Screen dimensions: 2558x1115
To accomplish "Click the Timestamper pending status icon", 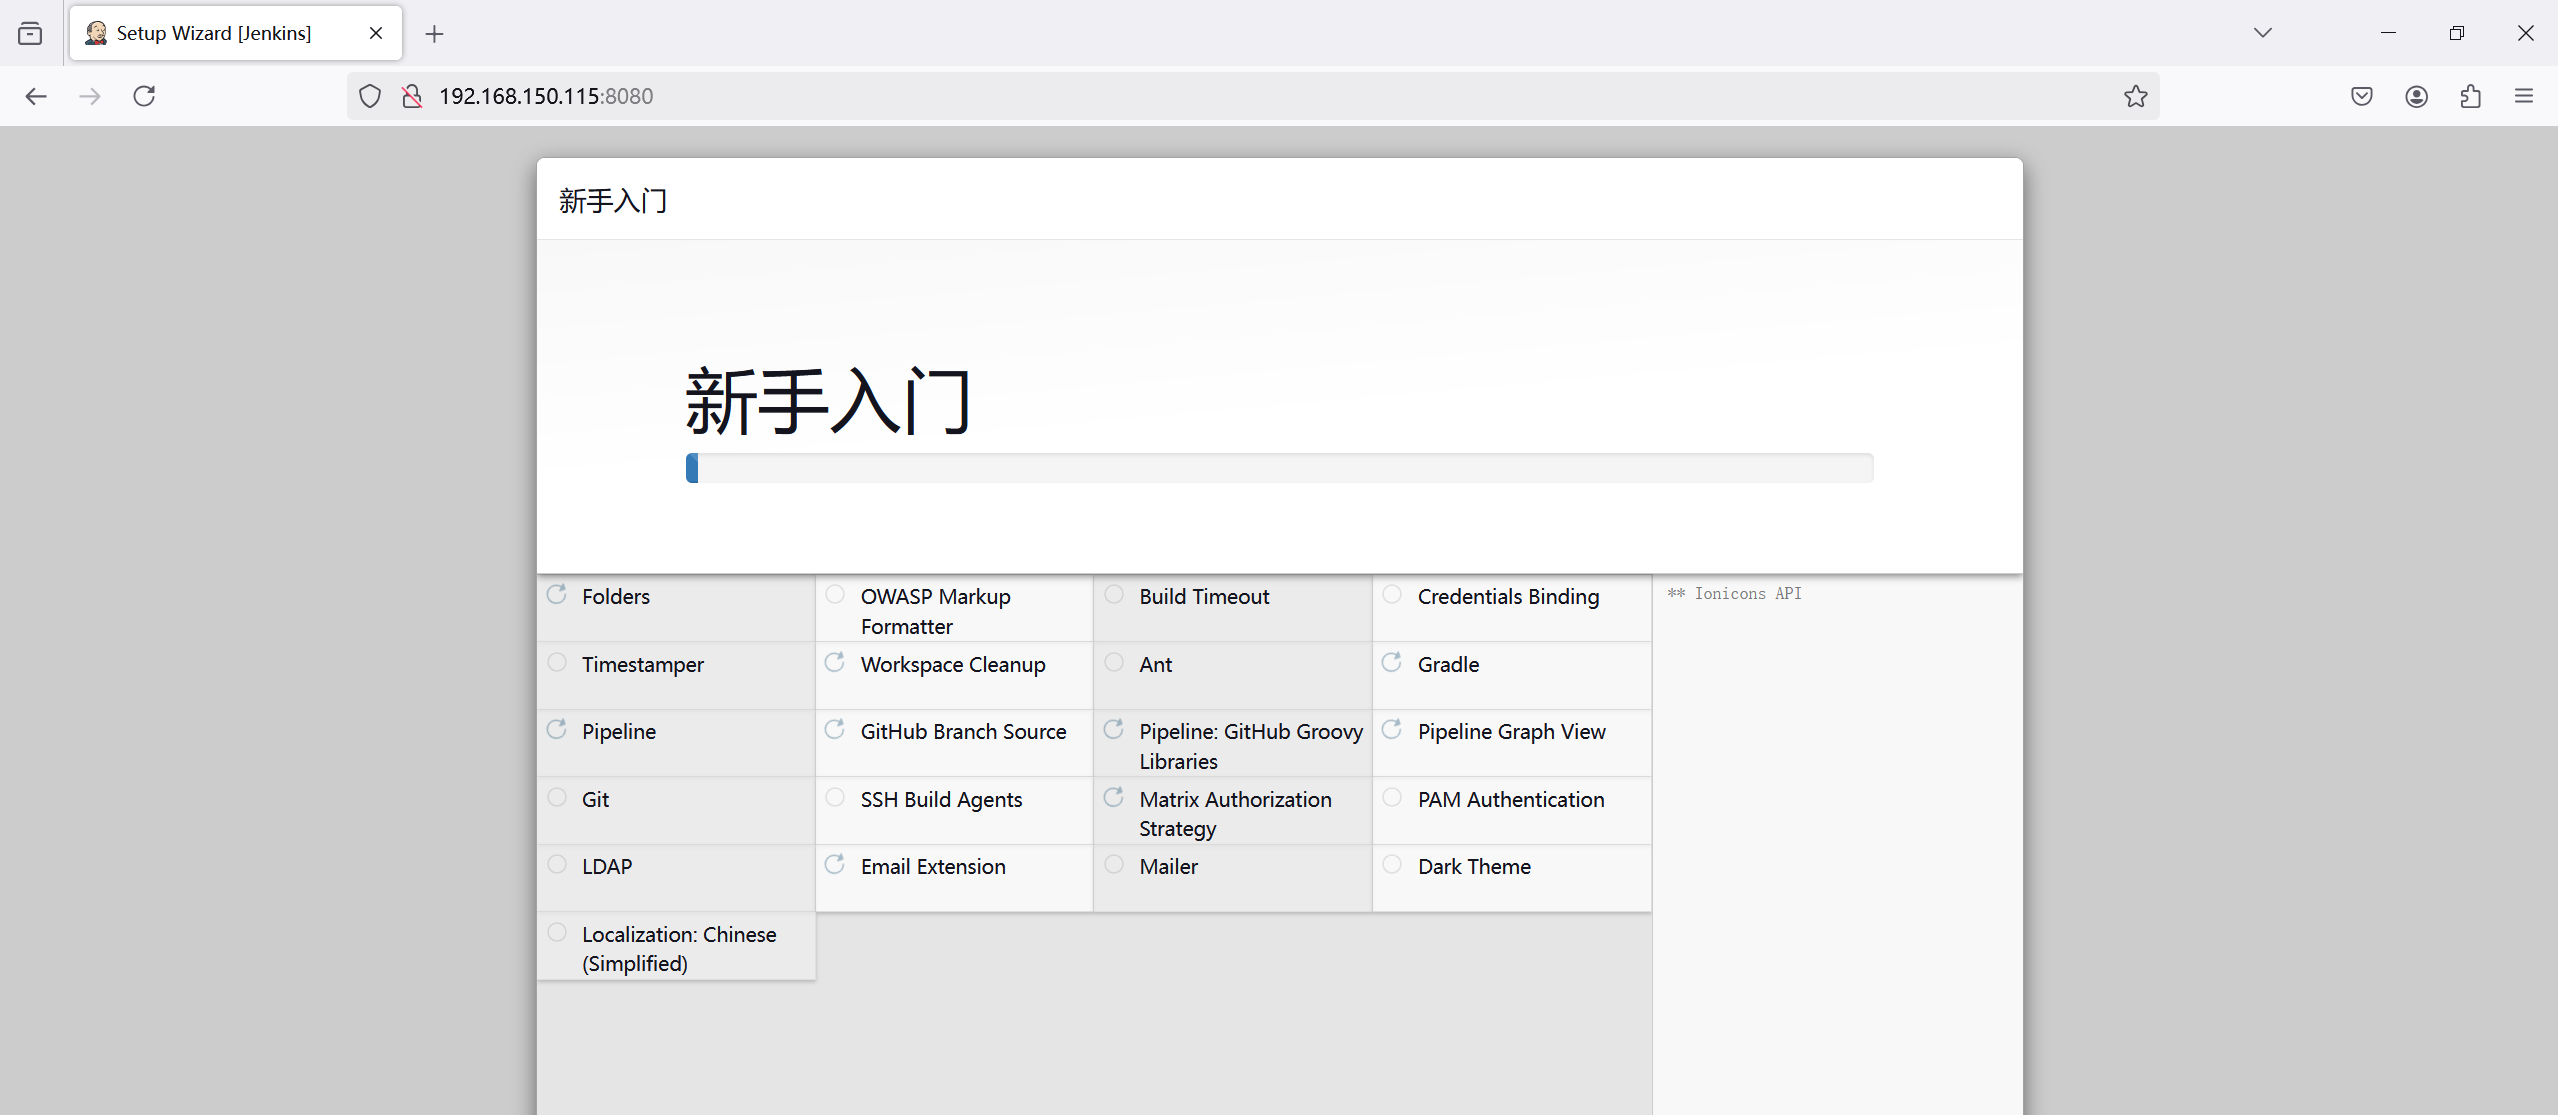I will [x=557, y=662].
